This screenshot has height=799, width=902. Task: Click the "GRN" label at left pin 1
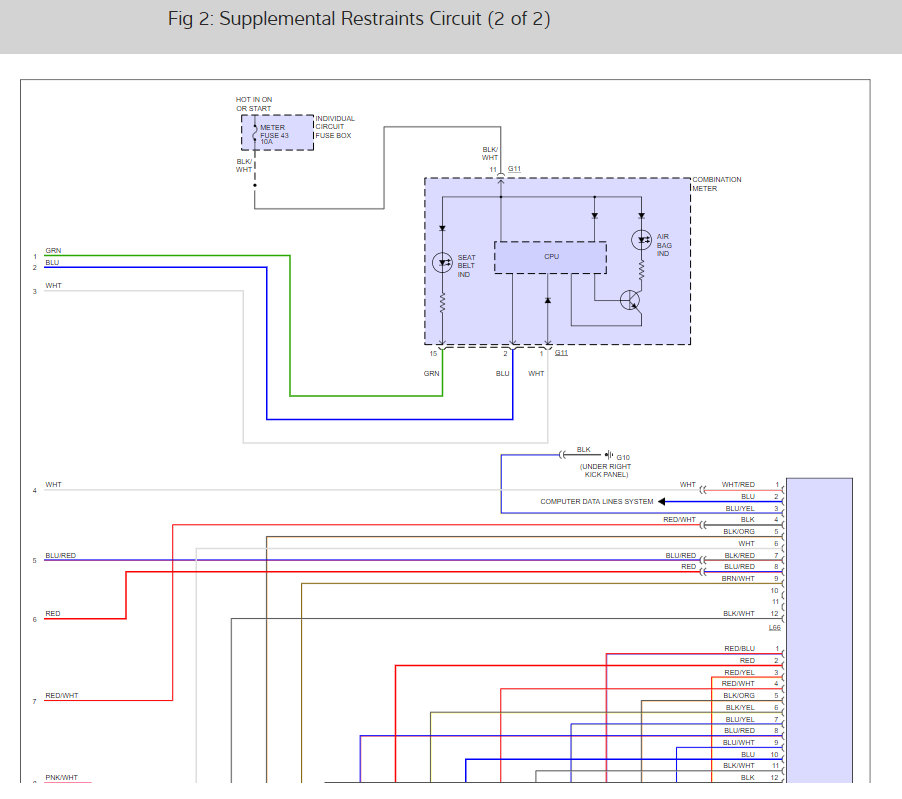point(53,251)
